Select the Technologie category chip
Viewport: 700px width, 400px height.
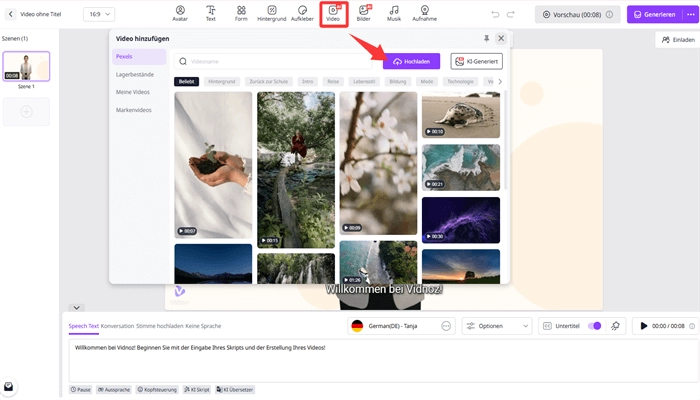click(x=460, y=82)
